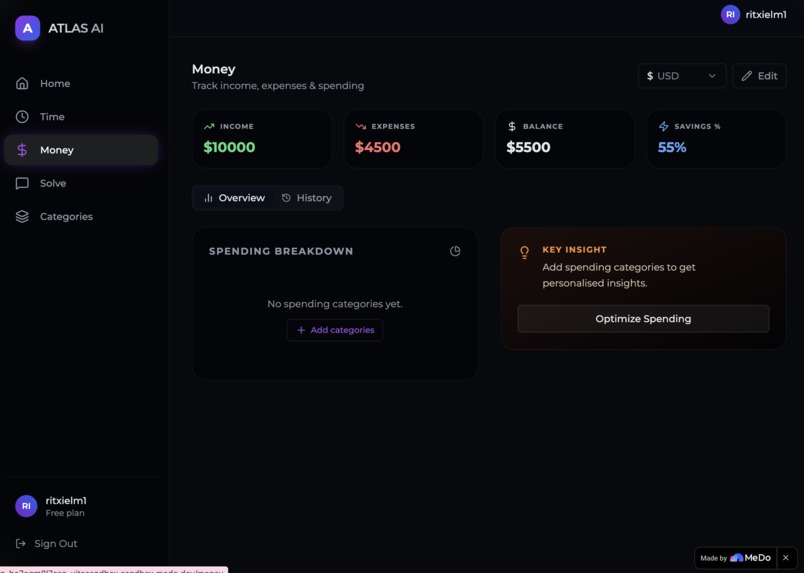Image resolution: width=804 pixels, height=573 pixels.
Task: Open Home in the sidebar
Action: coord(81,84)
